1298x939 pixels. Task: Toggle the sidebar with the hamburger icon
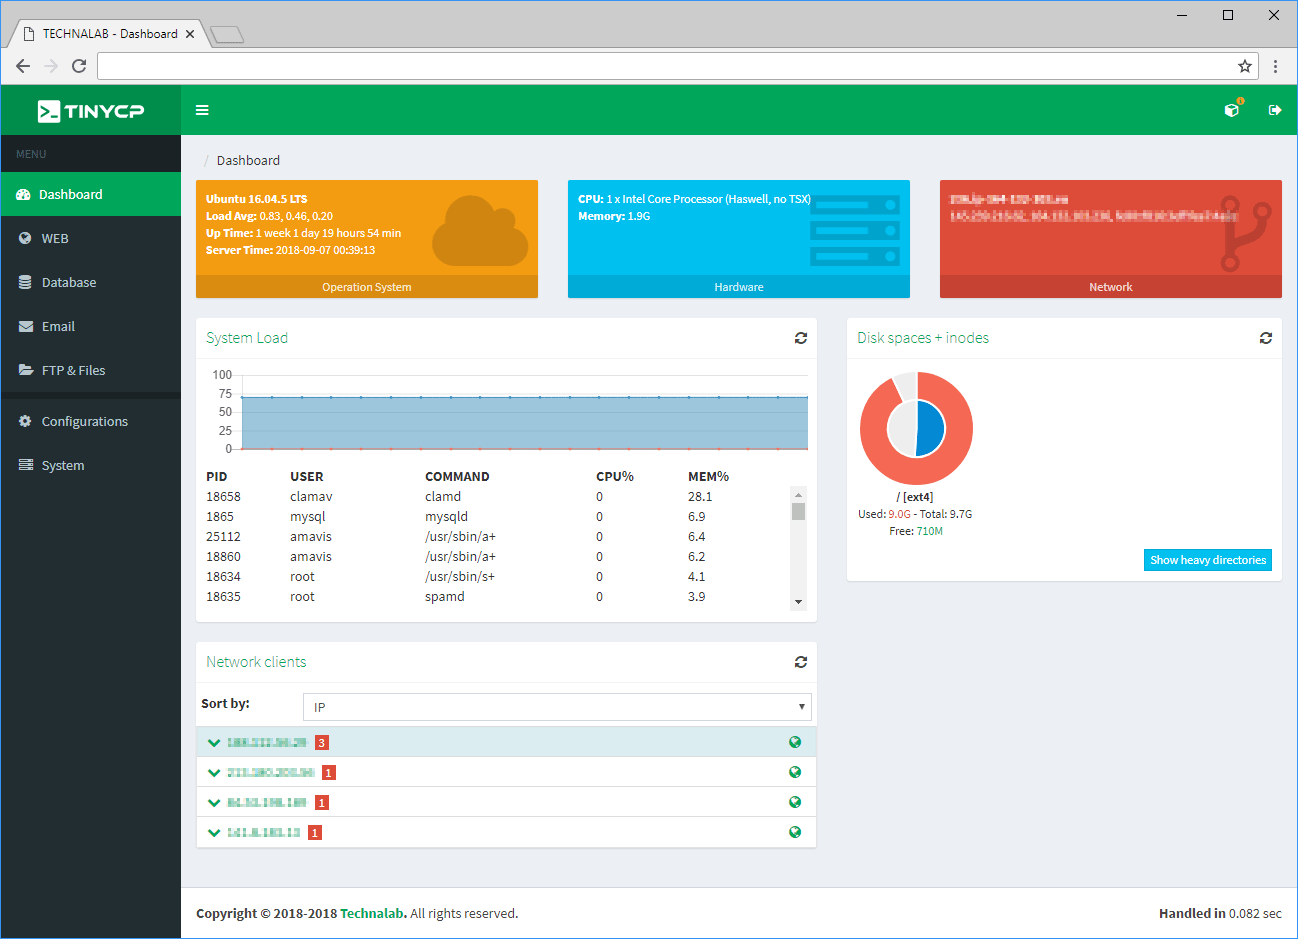pyautogui.click(x=202, y=110)
